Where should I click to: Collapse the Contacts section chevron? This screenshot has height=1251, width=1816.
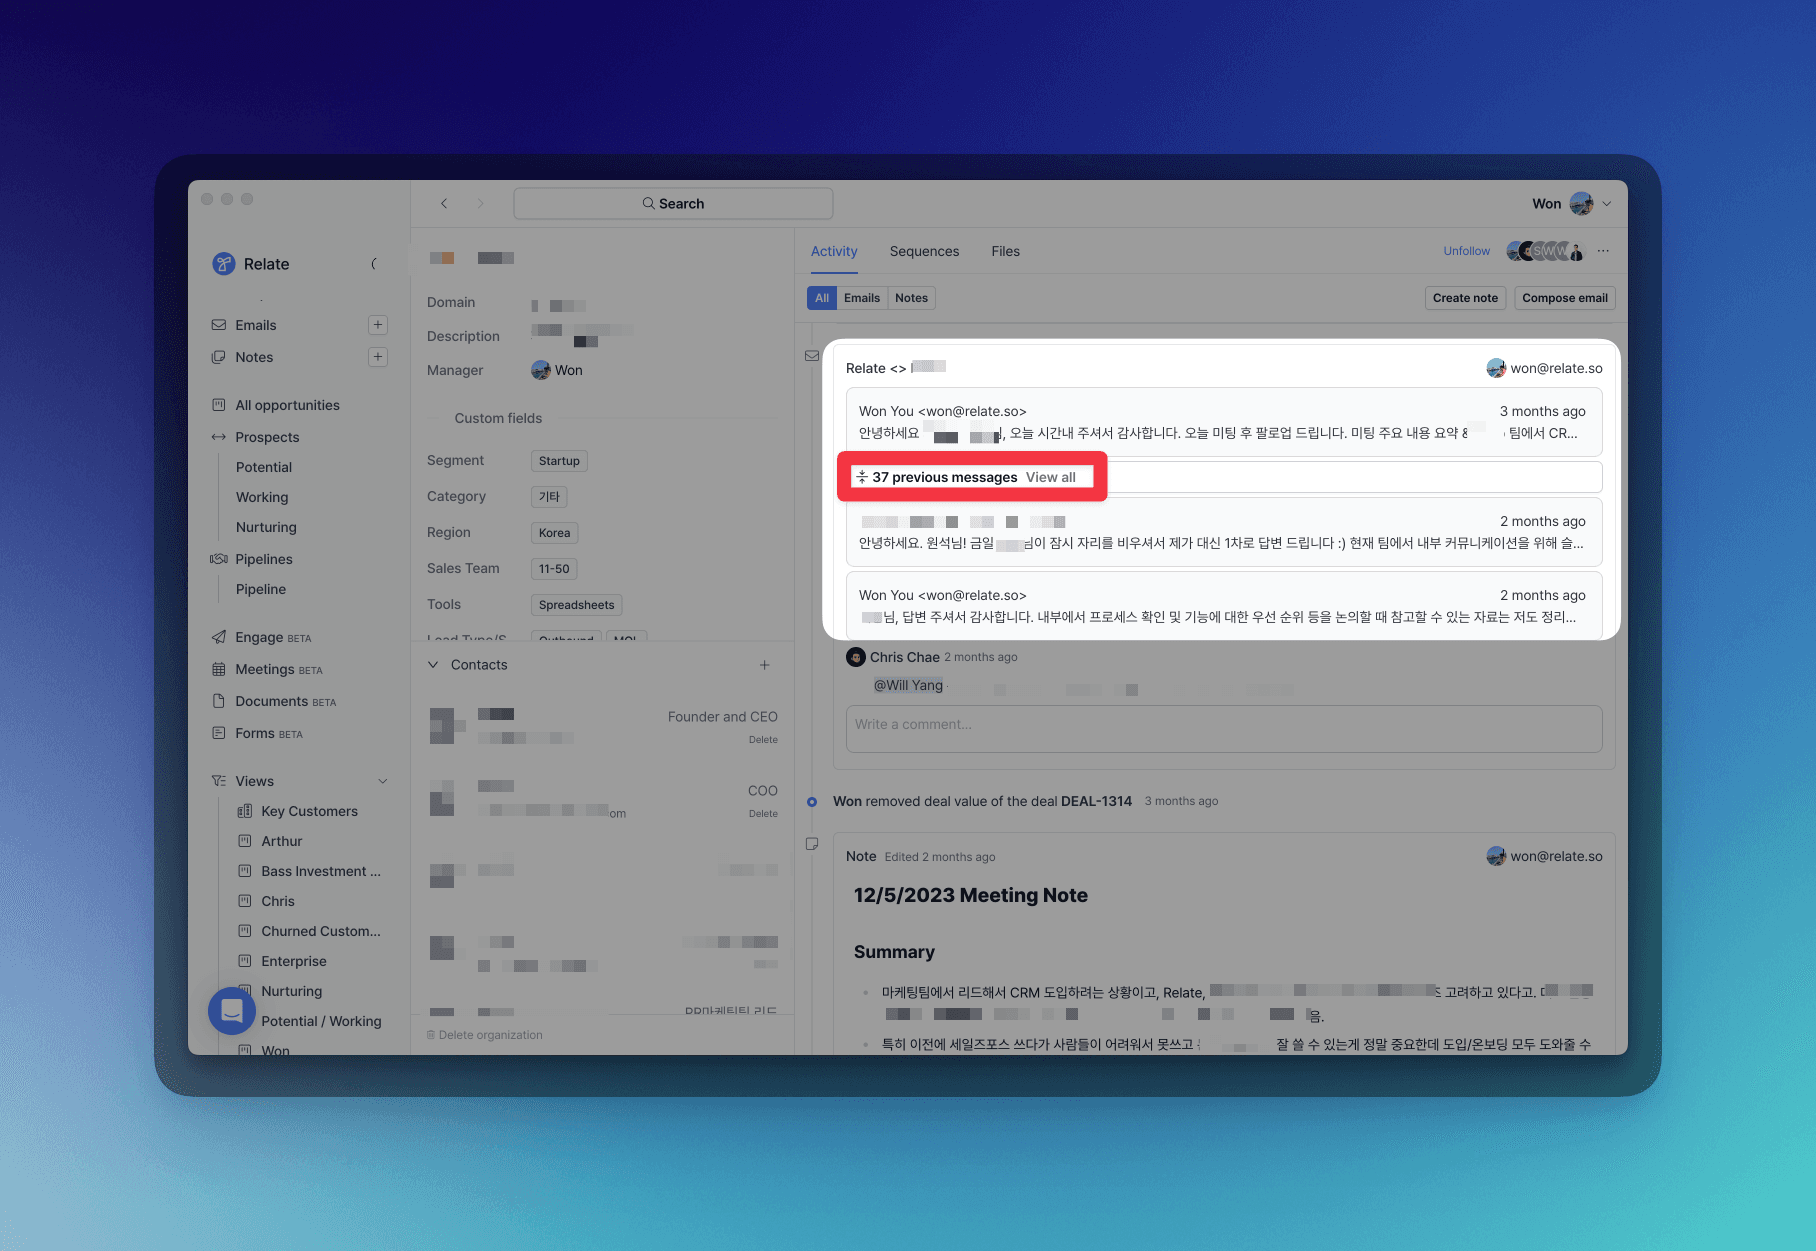[433, 665]
